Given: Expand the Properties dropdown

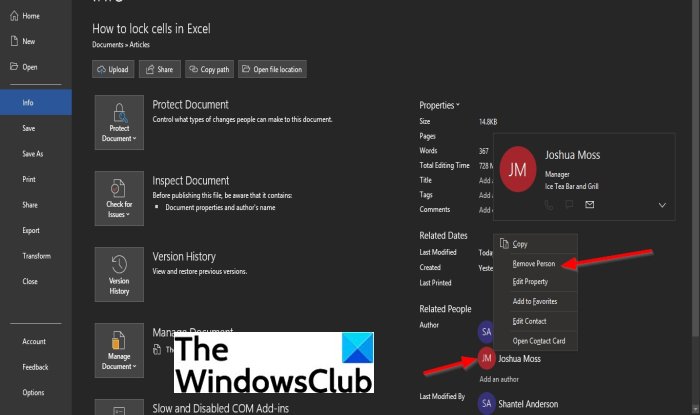Looking at the screenshot, I should tap(439, 105).
